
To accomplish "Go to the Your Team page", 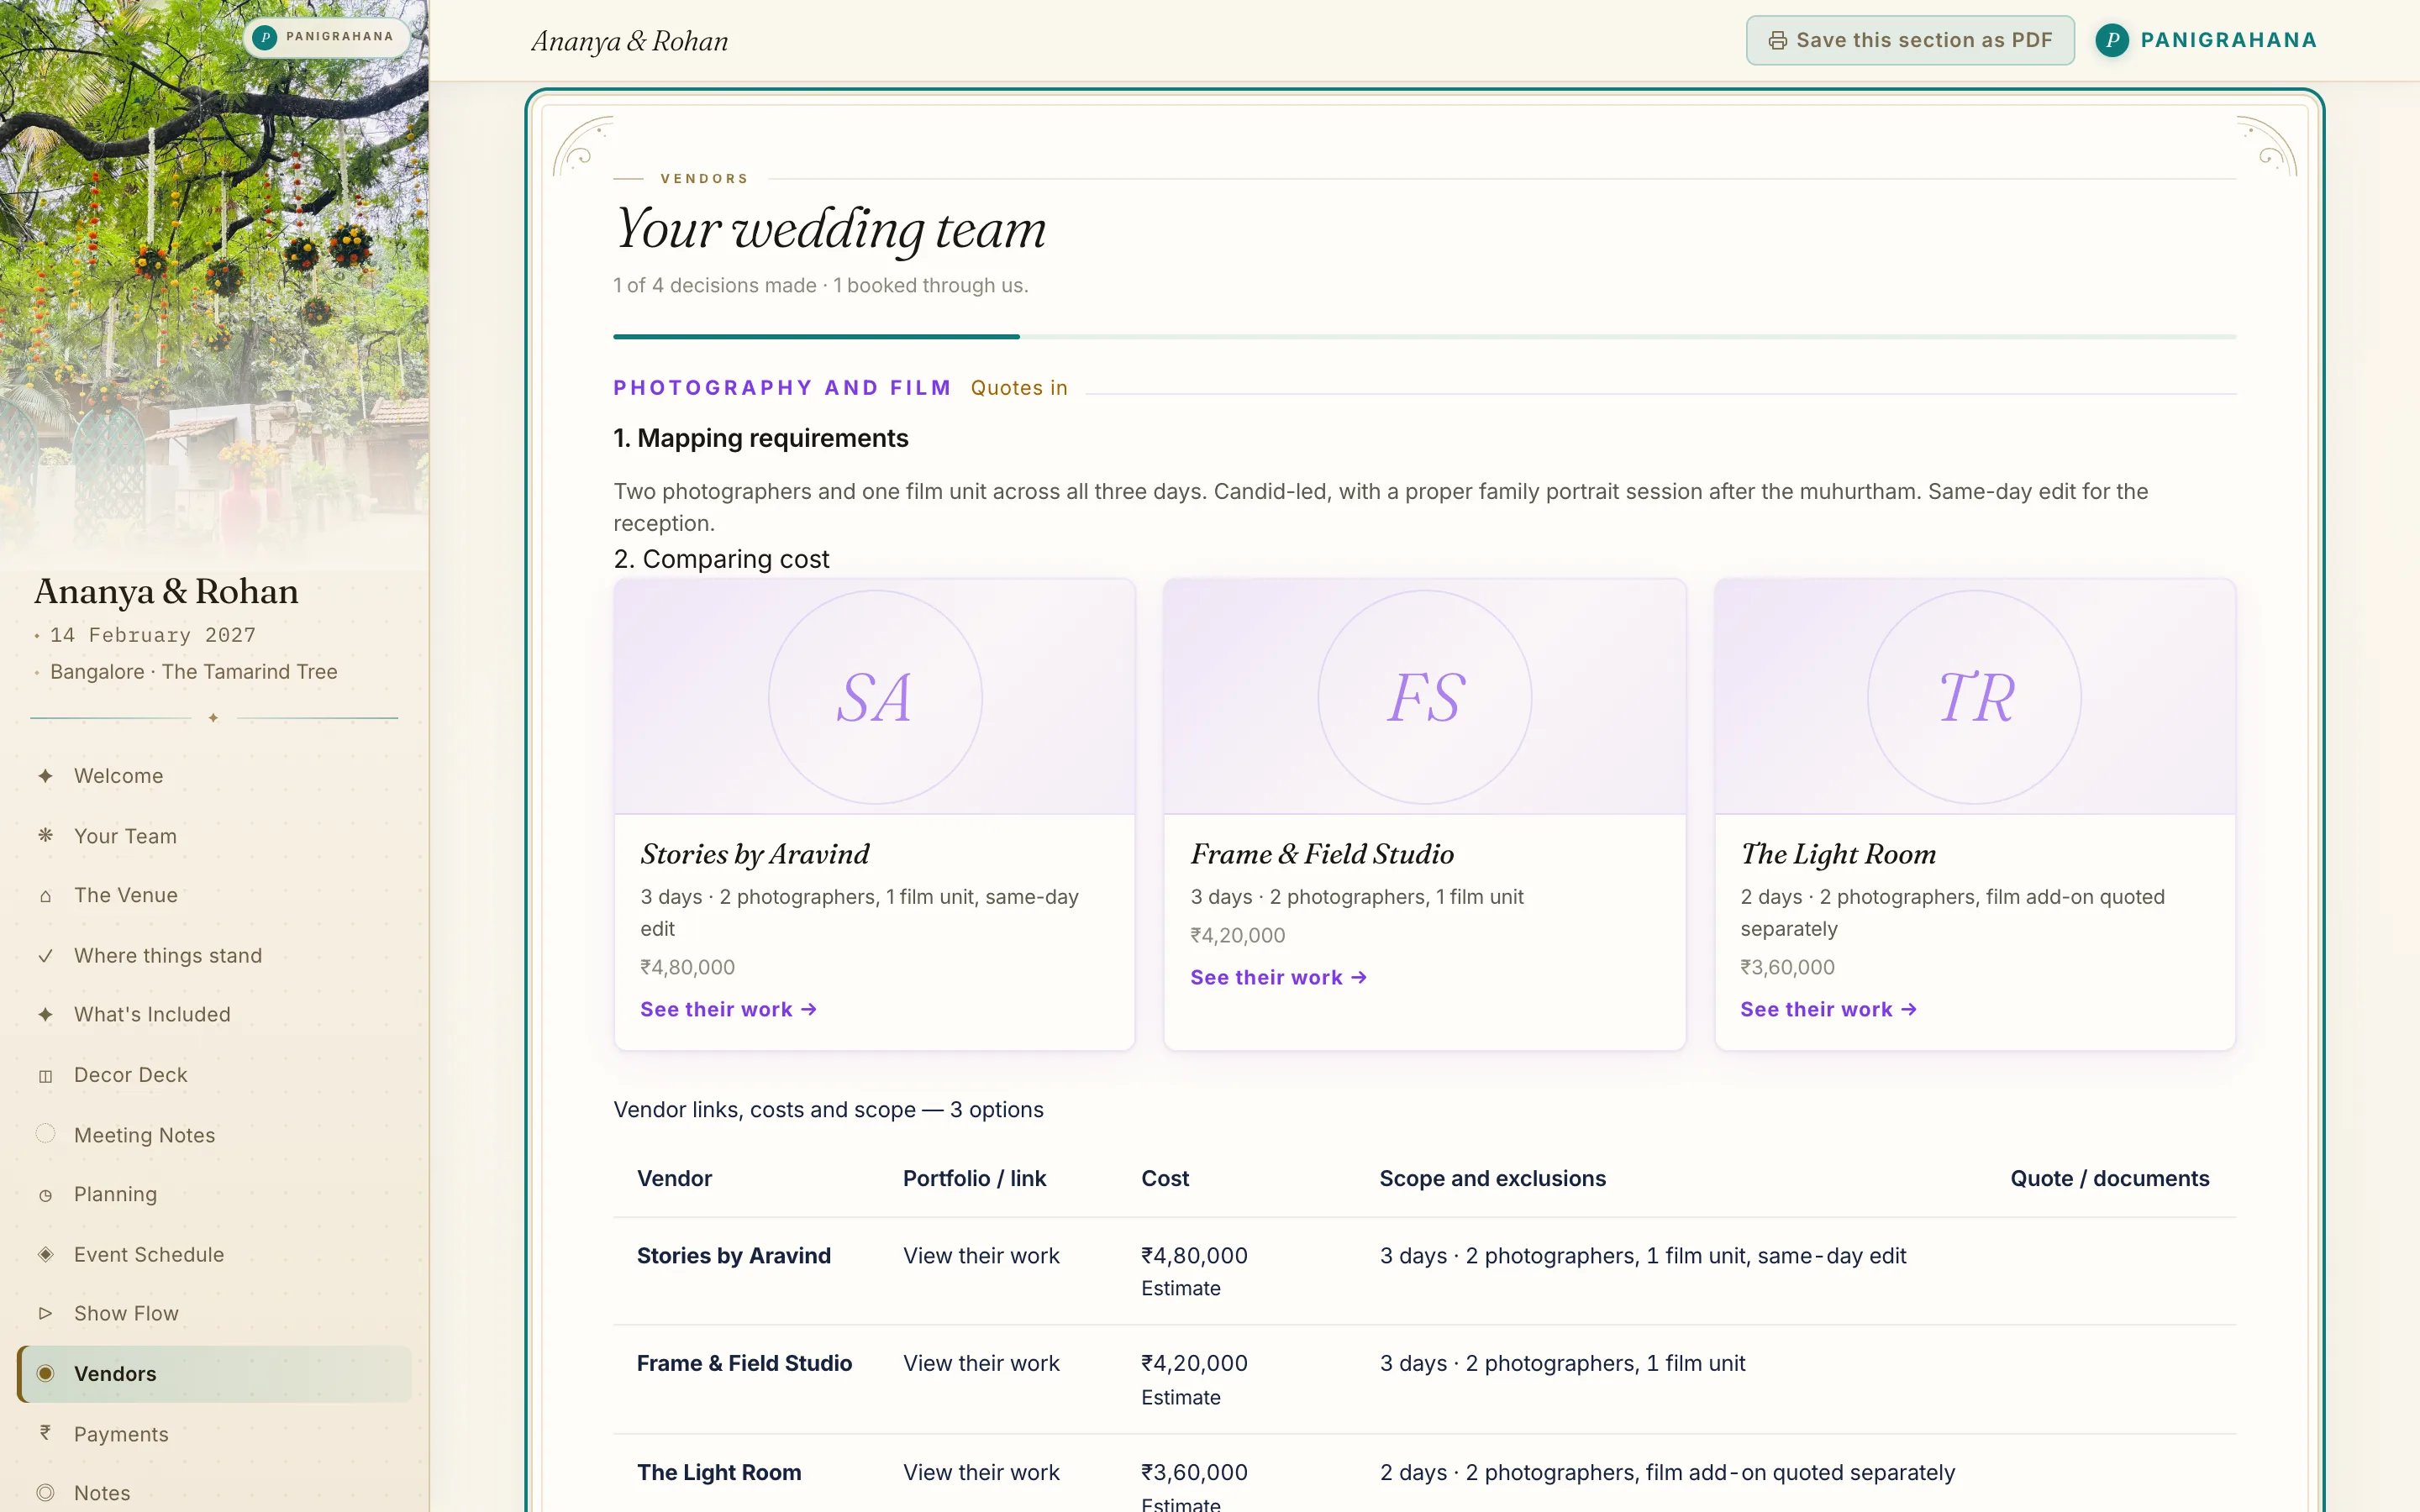I will pyautogui.click(x=214, y=836).
